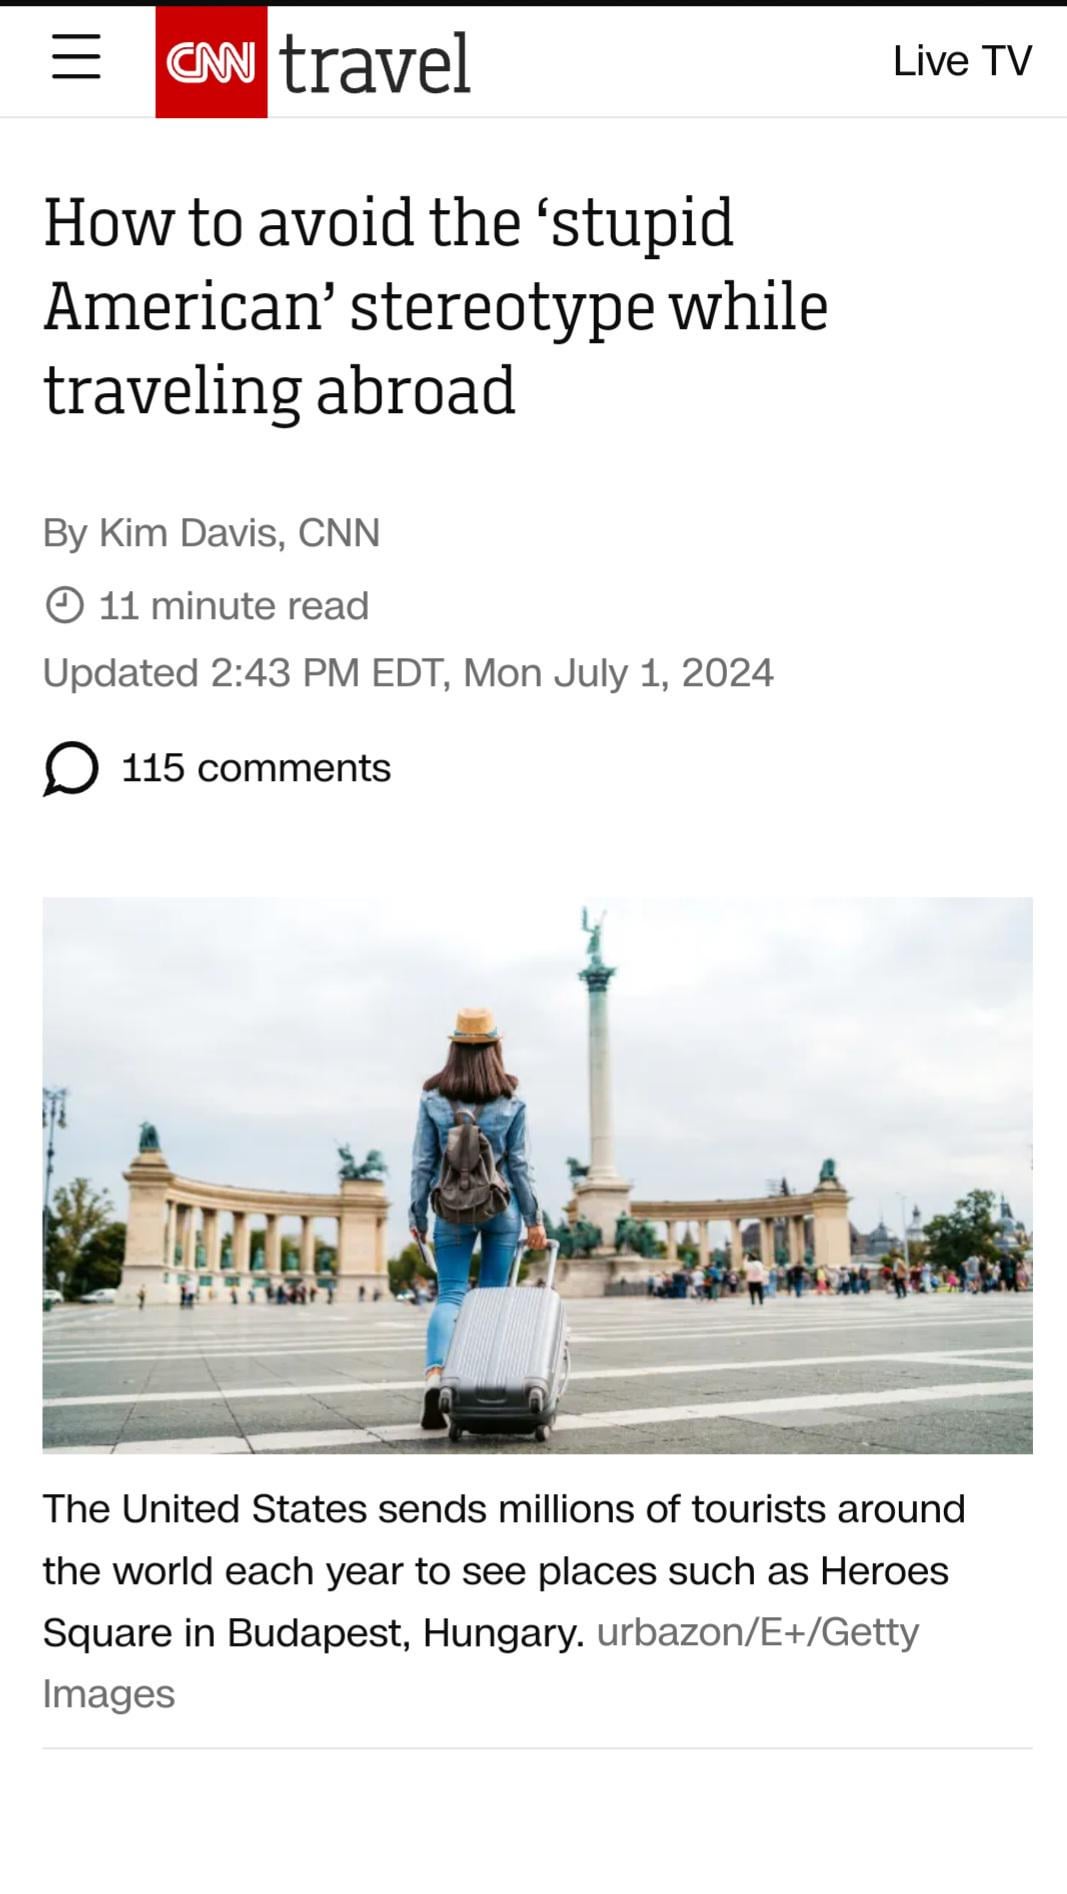Click the article headline about stereotypes

coord(436,305)
